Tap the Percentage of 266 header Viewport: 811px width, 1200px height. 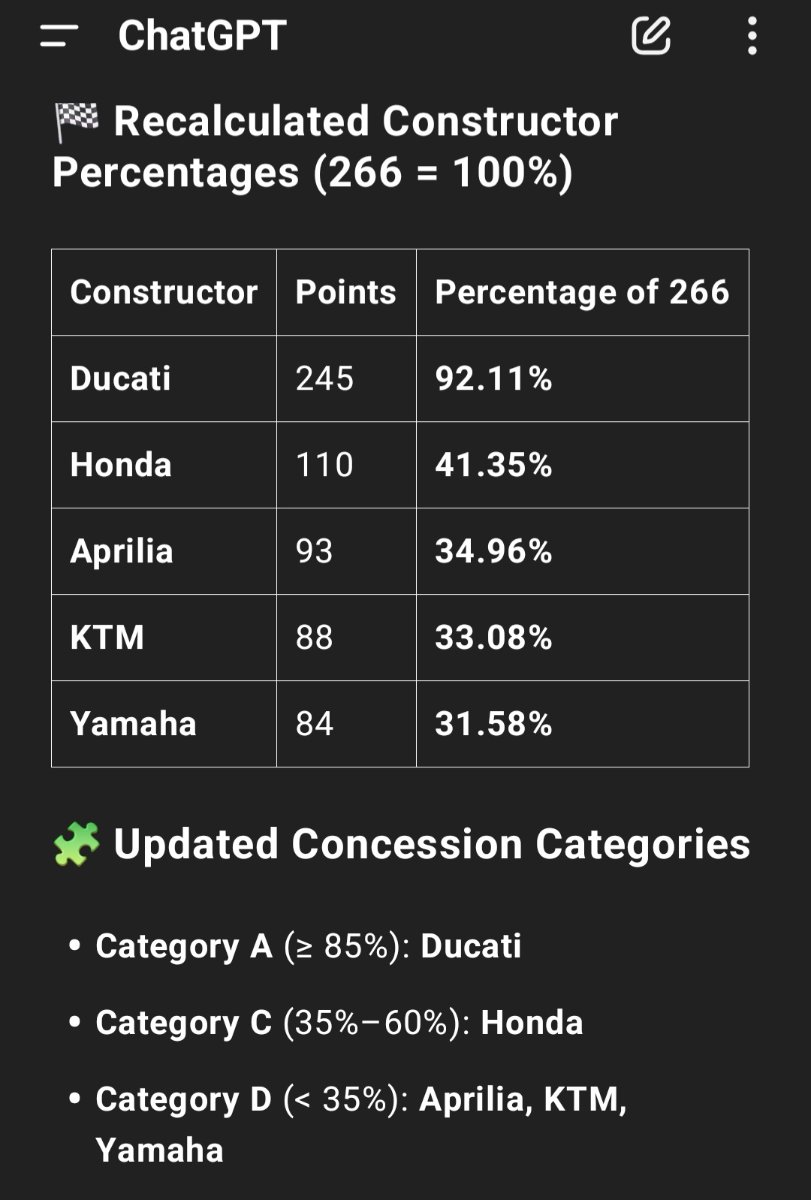pos(583,292)
